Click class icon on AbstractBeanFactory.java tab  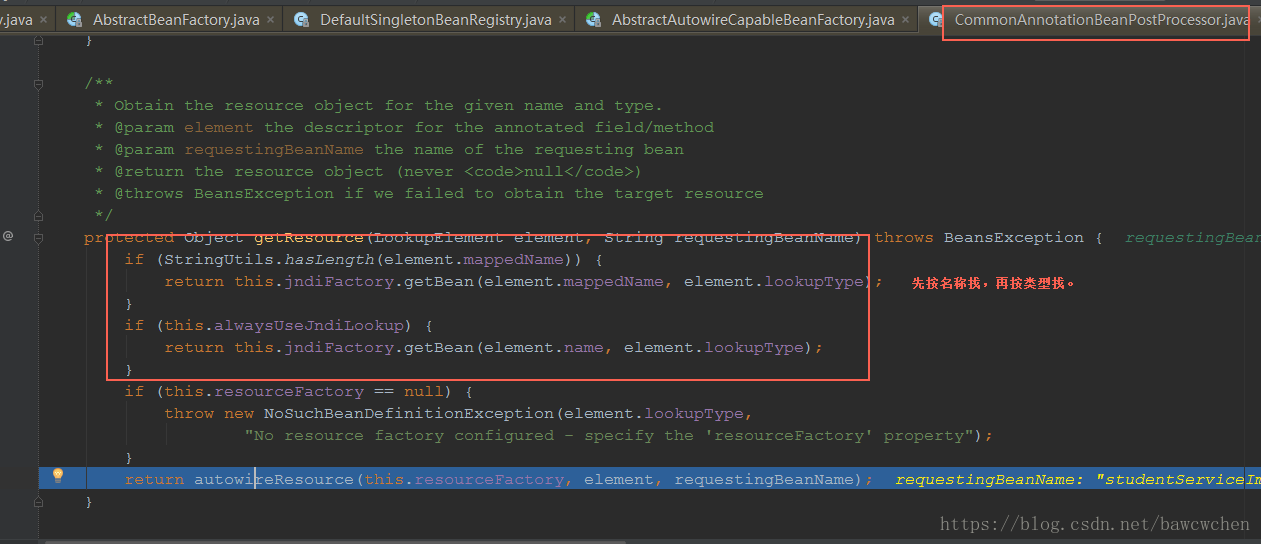pyautogui.click(x=73, y=19)
